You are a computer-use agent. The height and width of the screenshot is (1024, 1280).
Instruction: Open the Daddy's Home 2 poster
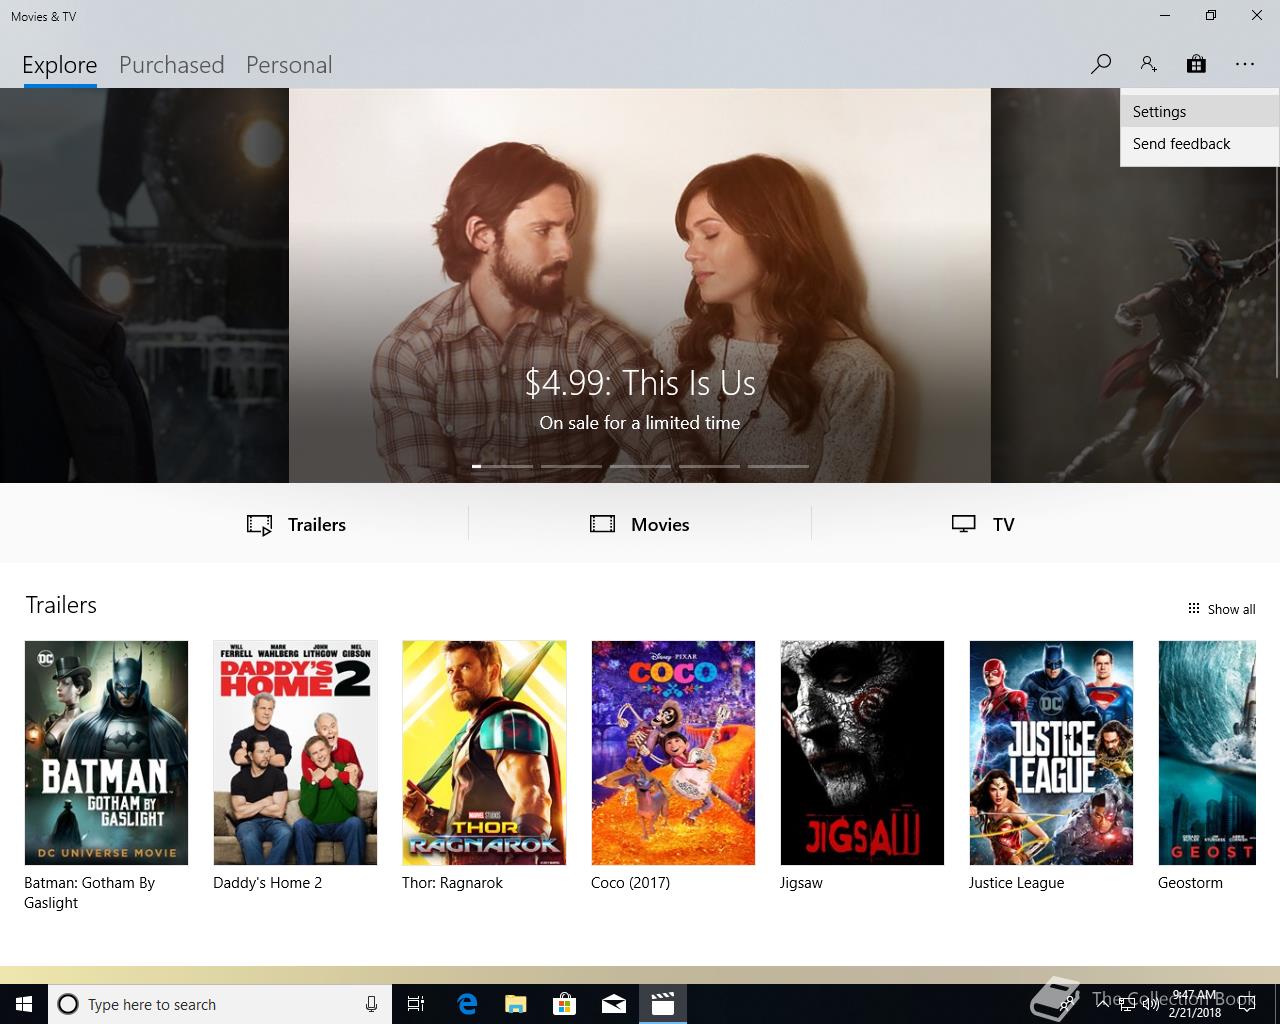coord(295,753)
